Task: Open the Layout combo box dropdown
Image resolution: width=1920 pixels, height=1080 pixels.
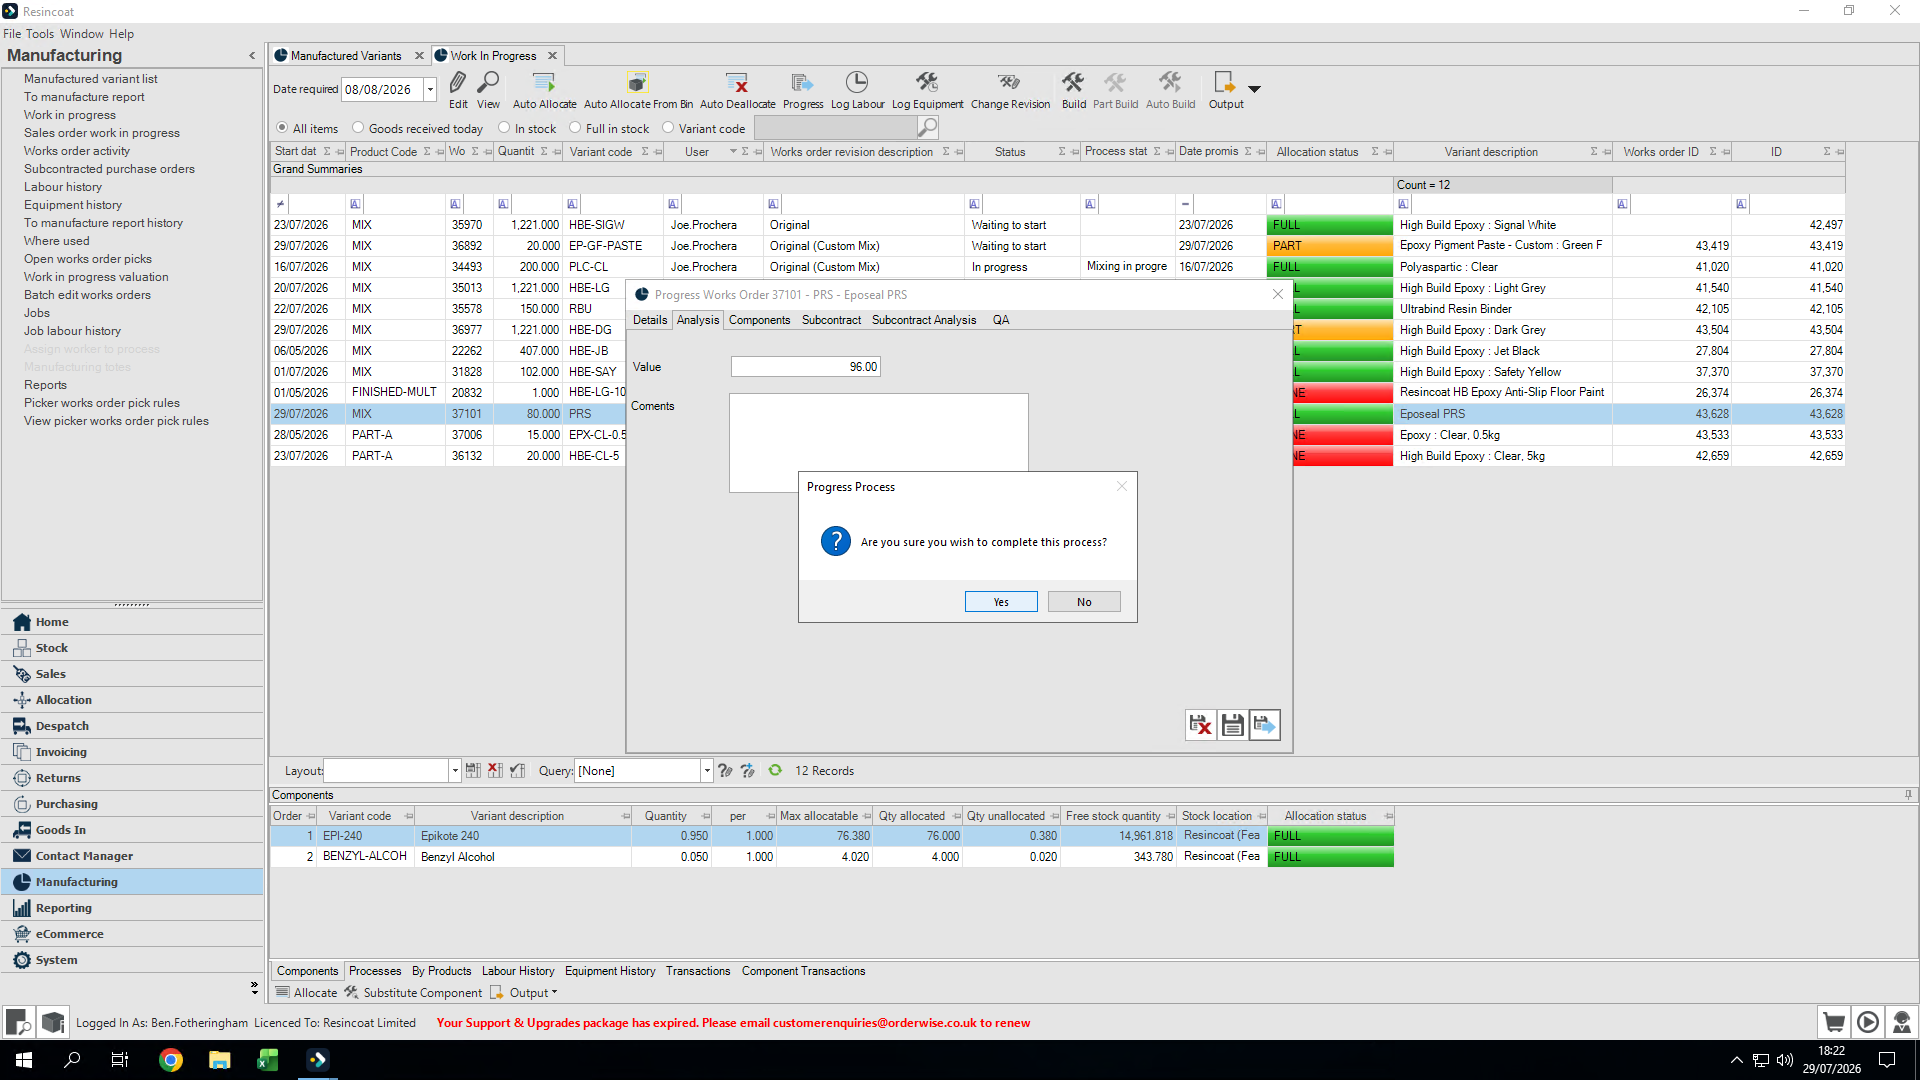Action: pos(455,770)
